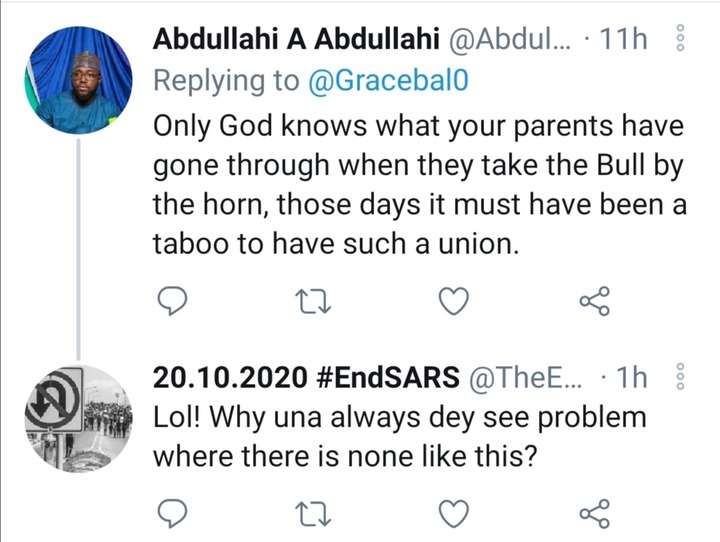Open the 1h timestamp of the second tweet
The width and height of the screenshot is (720, 542).
631,378
